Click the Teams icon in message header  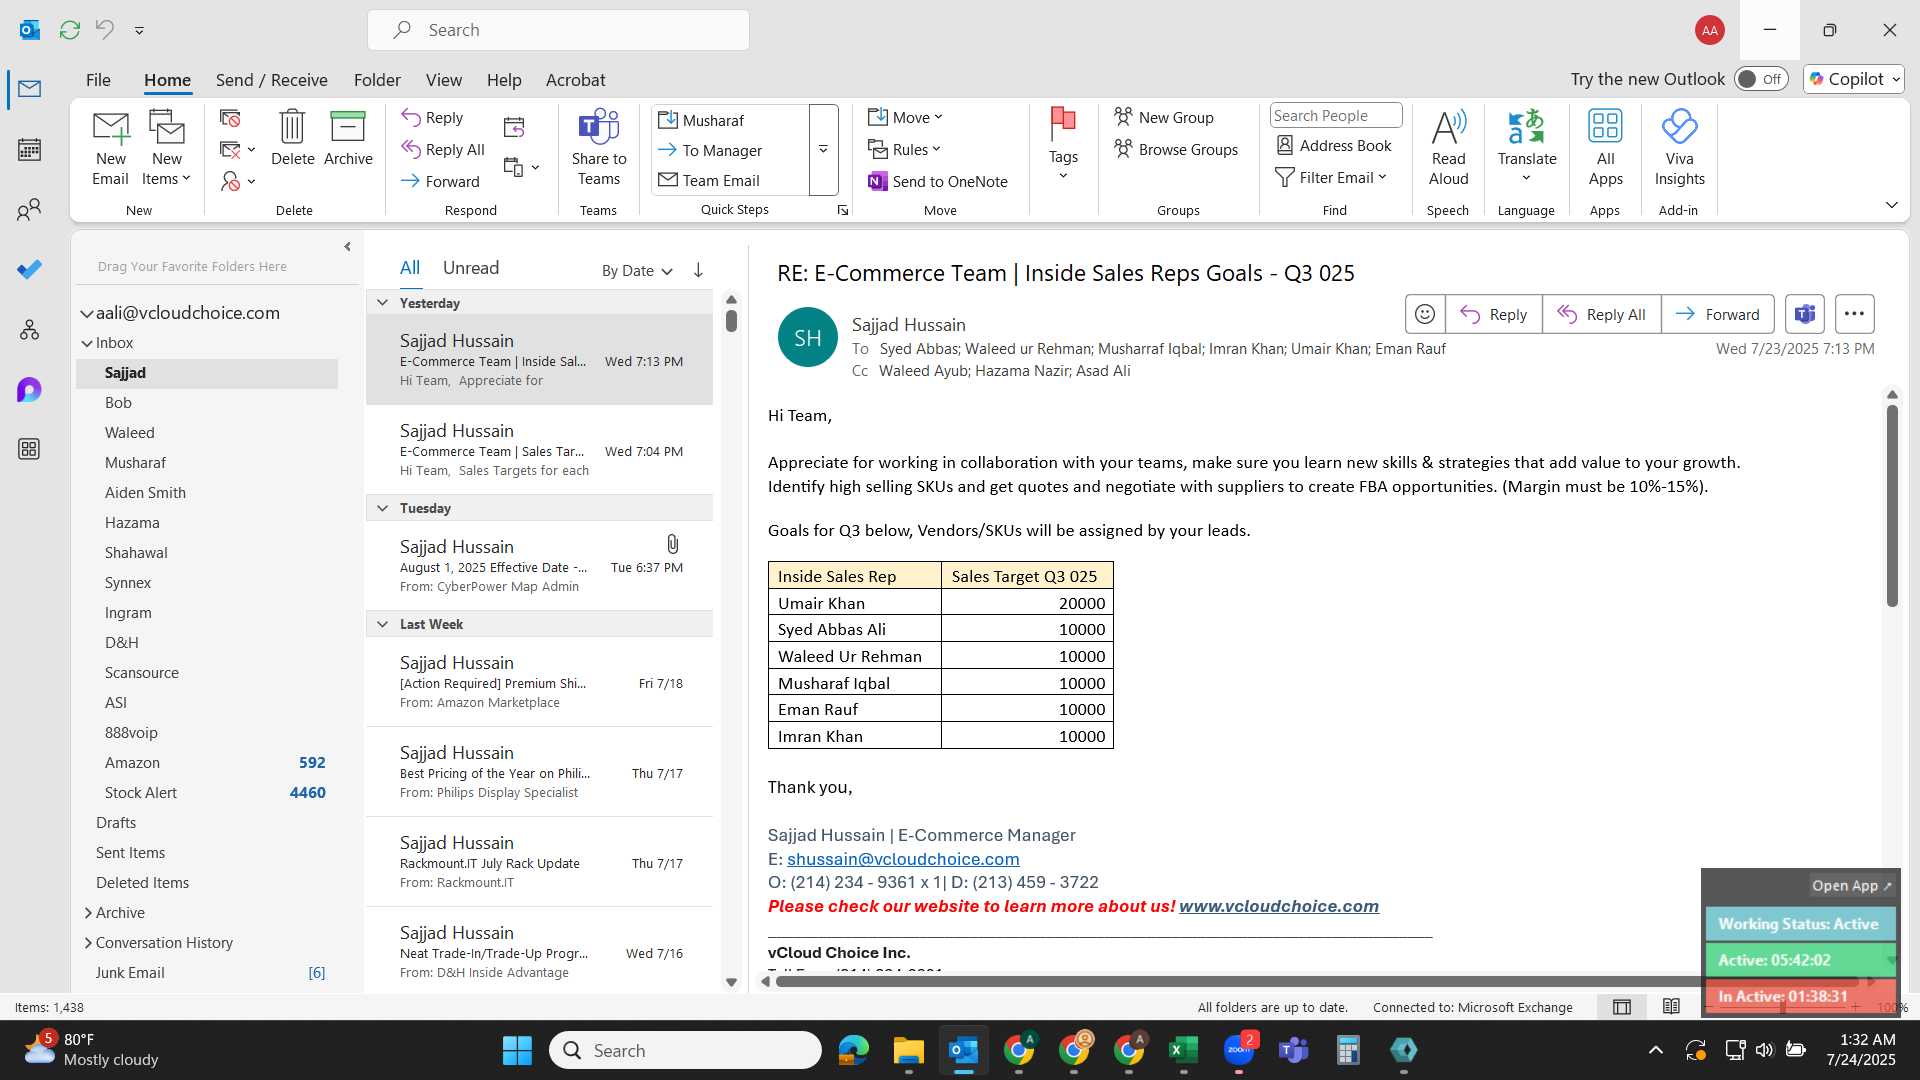coord(1804,314)
